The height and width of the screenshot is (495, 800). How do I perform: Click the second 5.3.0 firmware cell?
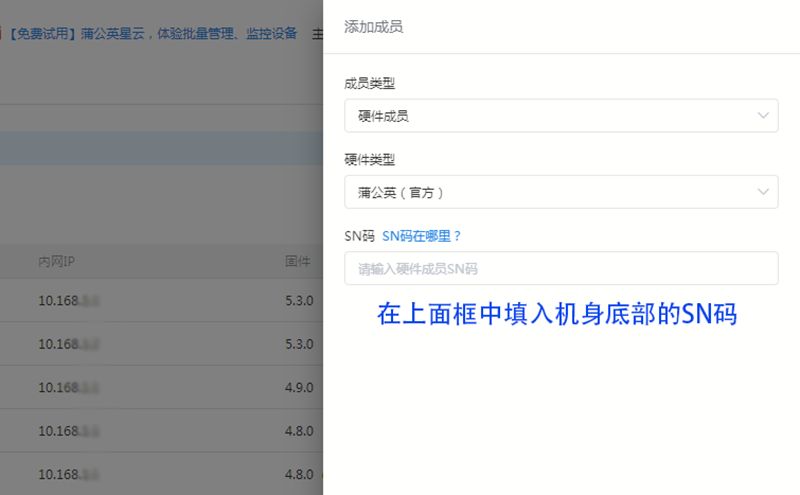(x=299, y=344)
